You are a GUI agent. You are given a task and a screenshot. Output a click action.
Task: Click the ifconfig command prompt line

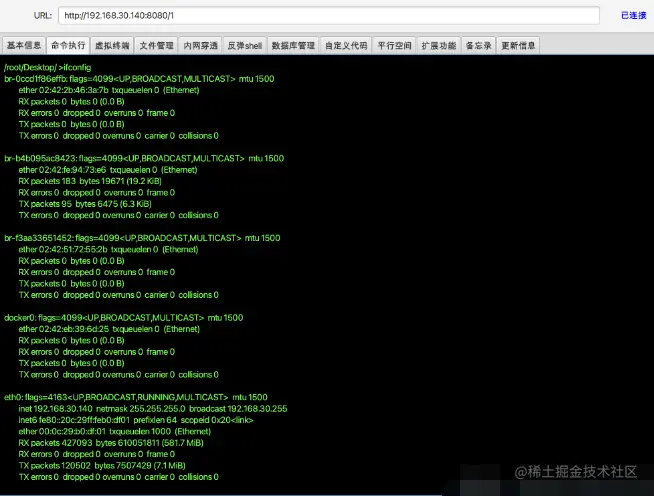(x=48, y=67)
